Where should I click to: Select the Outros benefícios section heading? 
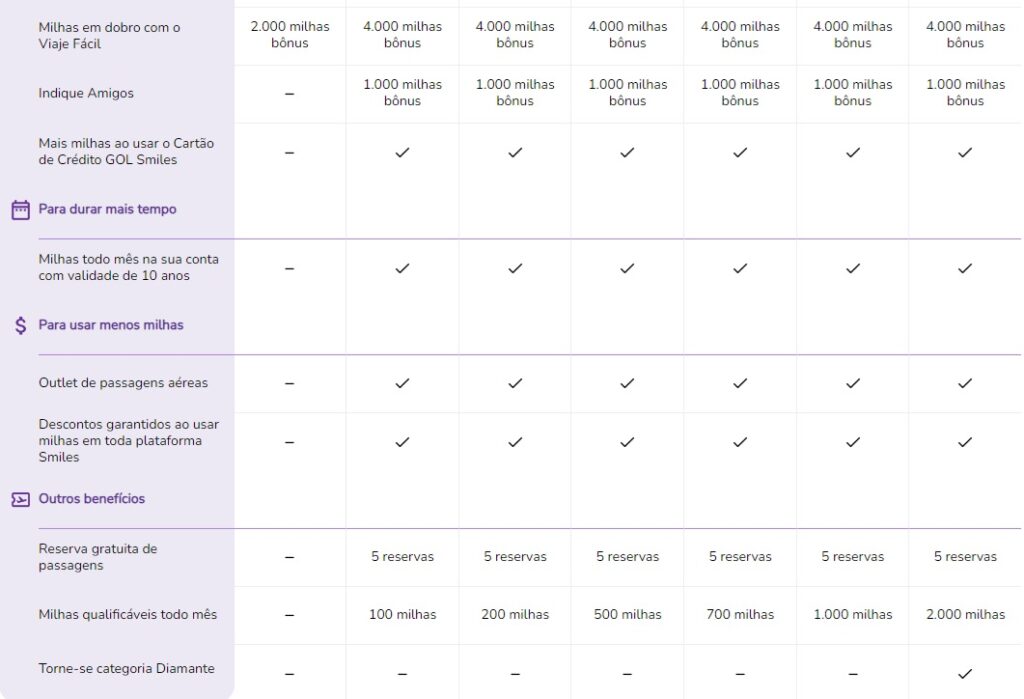(x=91, y=498)
